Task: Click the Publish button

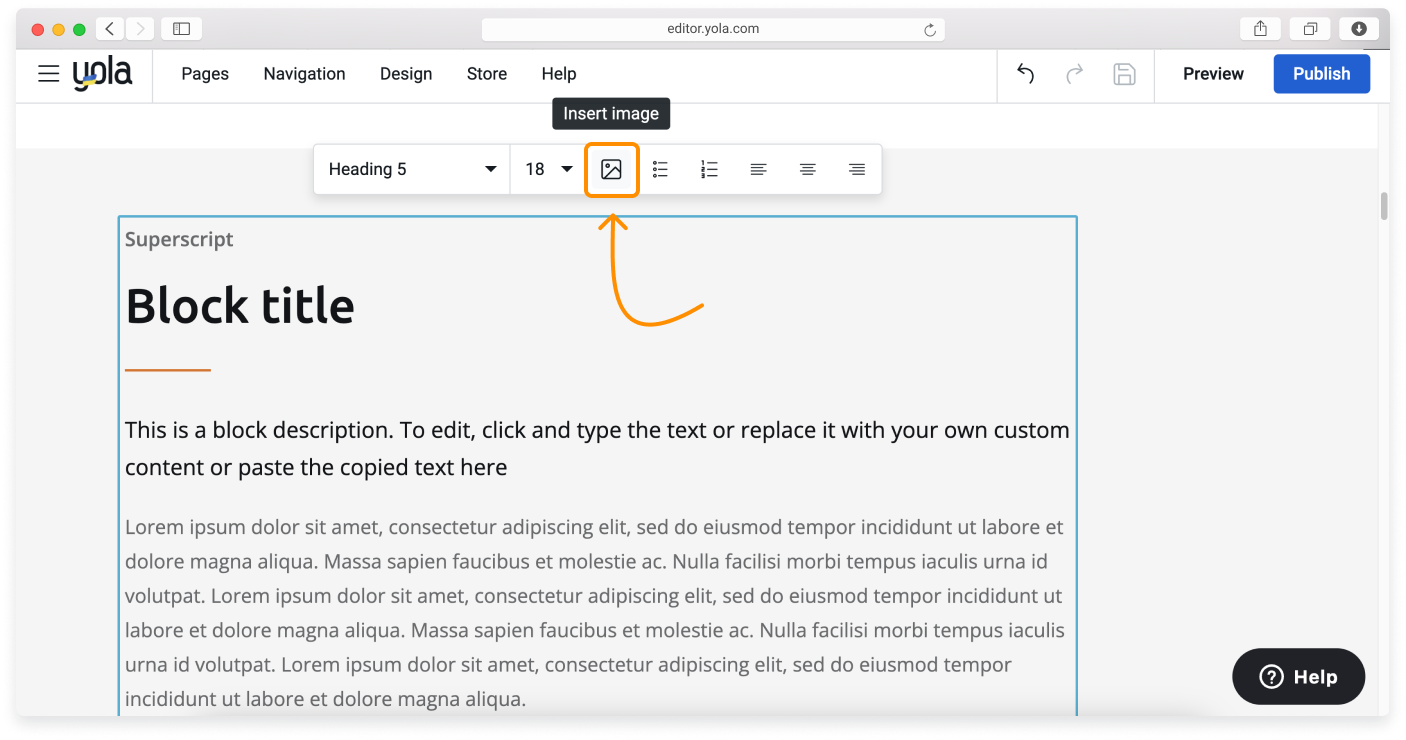Action: (x=1321, y=74)
